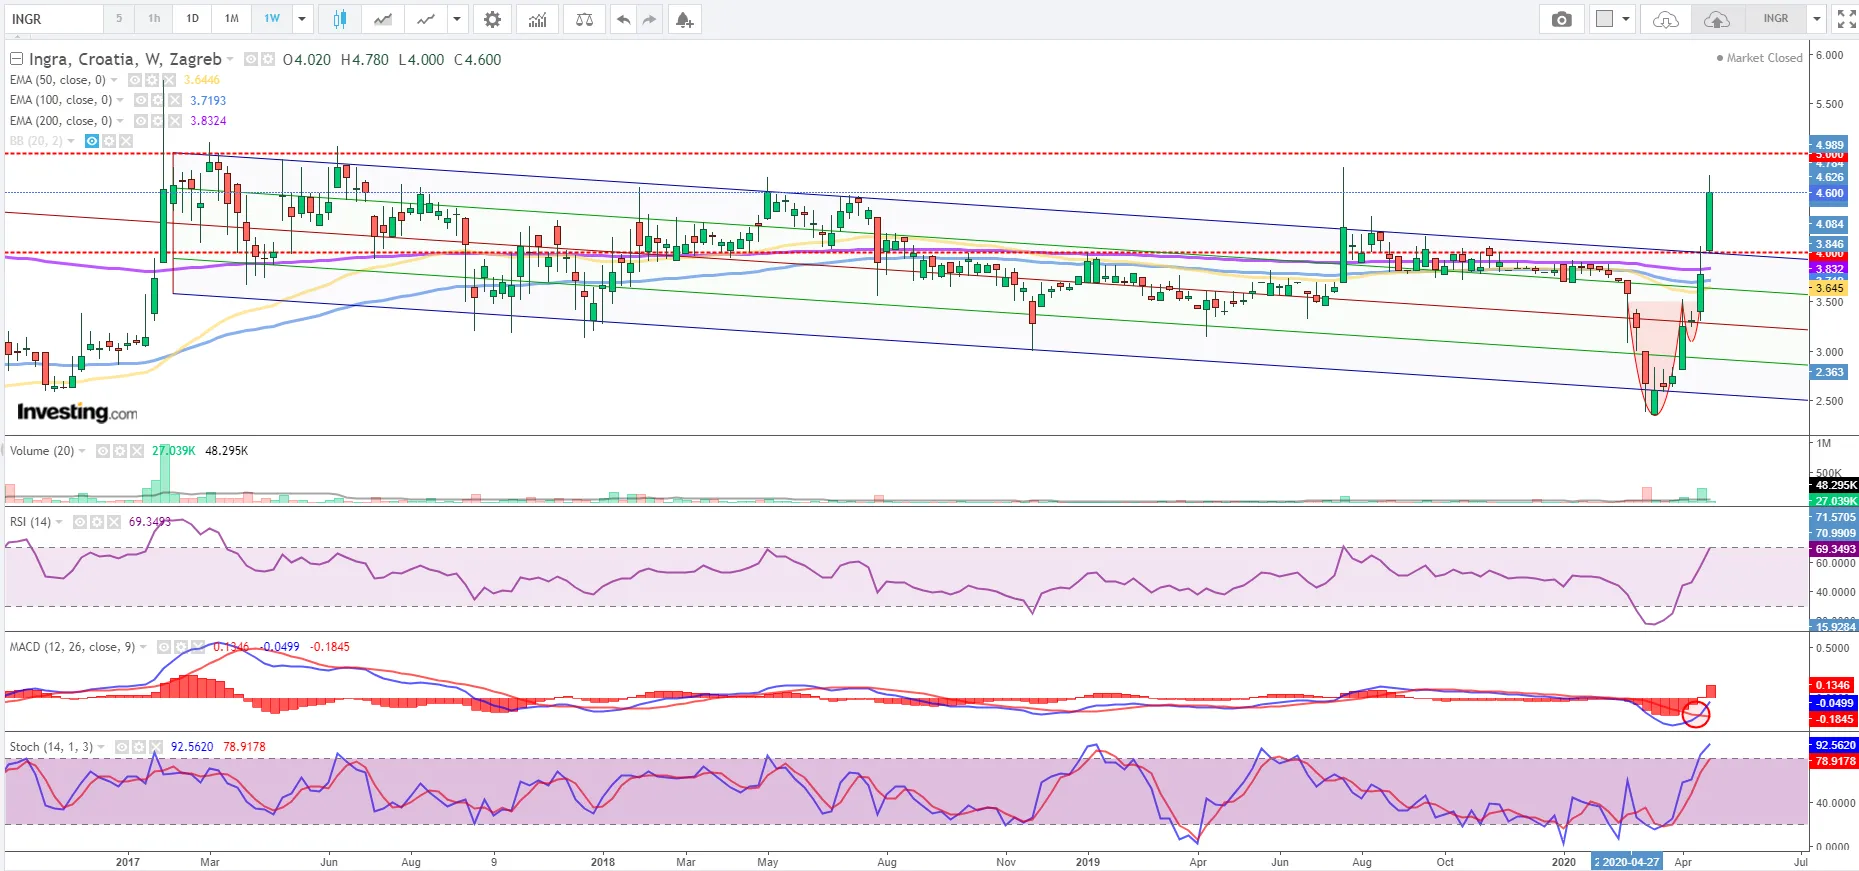Image resolution: width=1859 pixels, height=871 pixels.
Task: Switch to the 1D timeframe
Action: tap(192, 19)
